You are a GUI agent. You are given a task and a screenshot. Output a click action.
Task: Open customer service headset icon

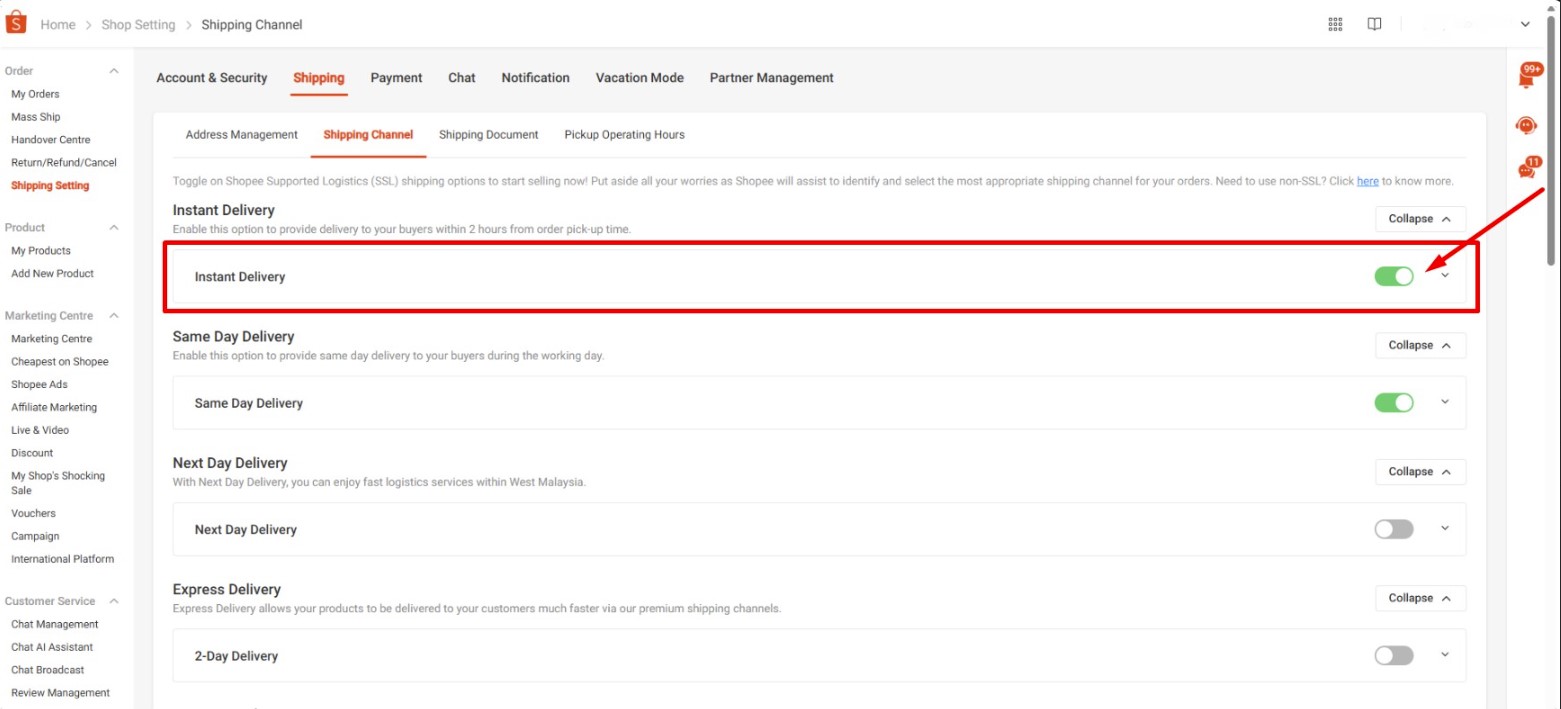coord(1526,125)
